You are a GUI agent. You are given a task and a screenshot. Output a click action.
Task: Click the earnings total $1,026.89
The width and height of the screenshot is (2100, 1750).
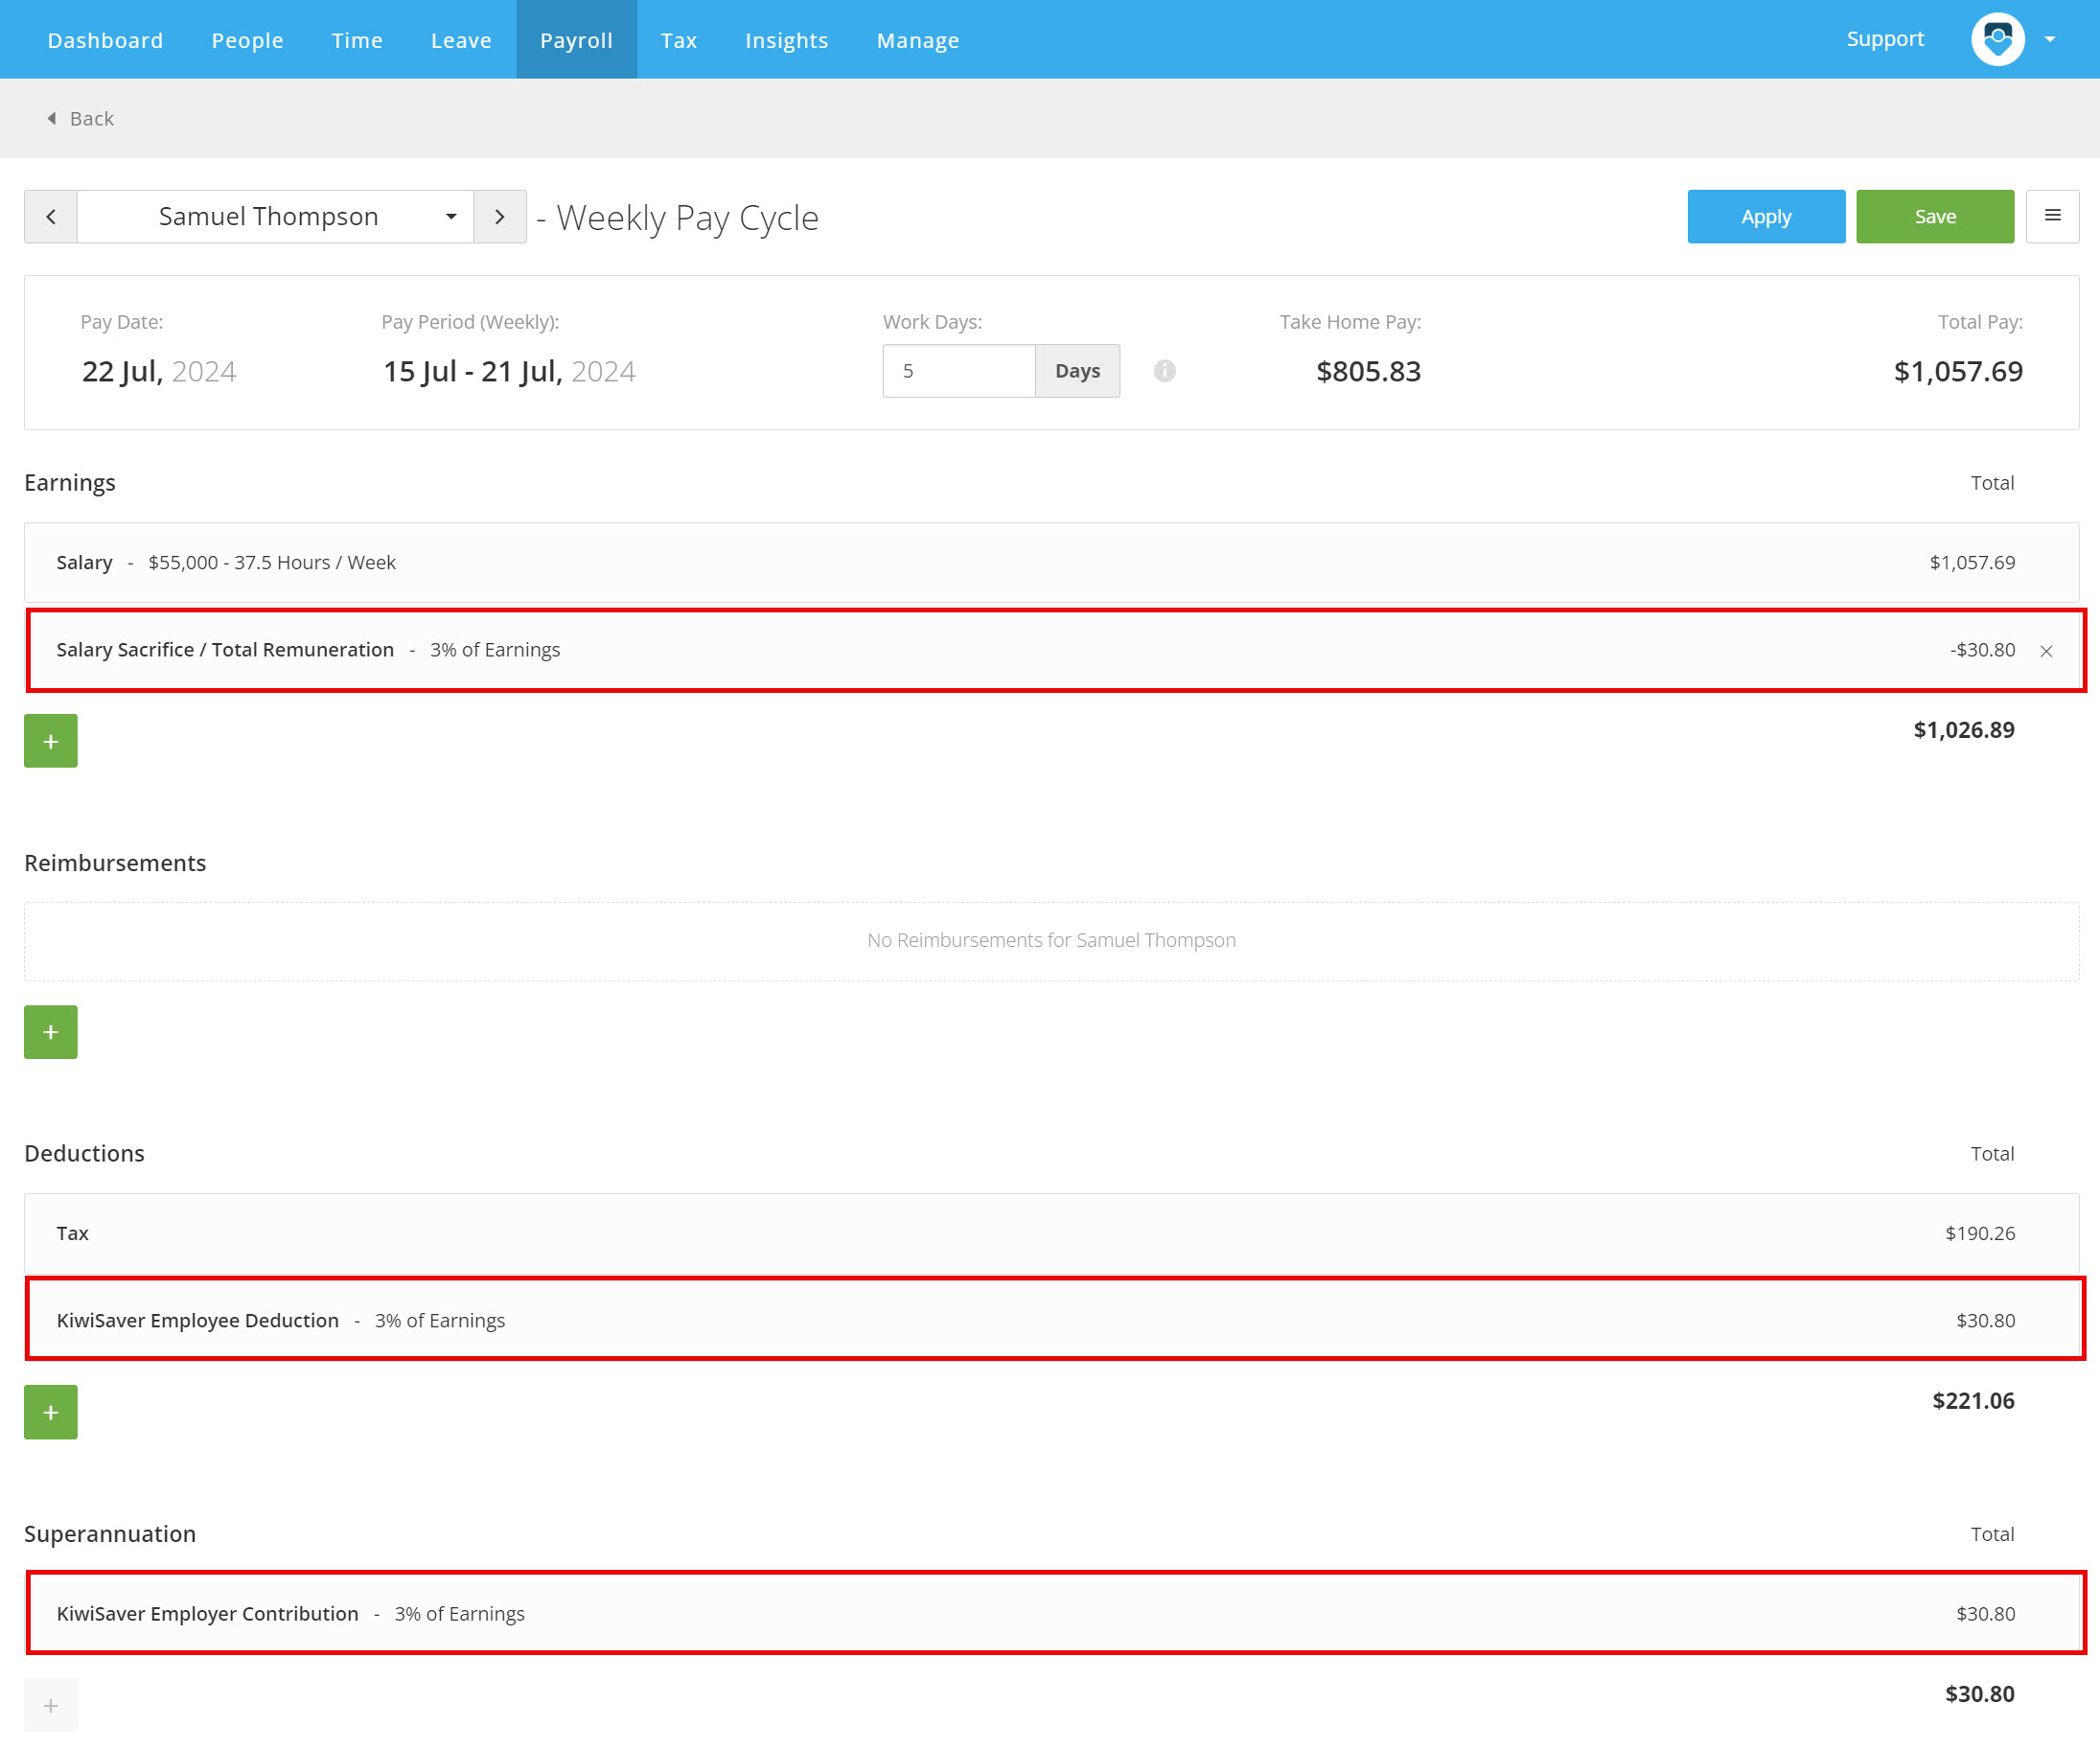click(x=1963, y=730)
